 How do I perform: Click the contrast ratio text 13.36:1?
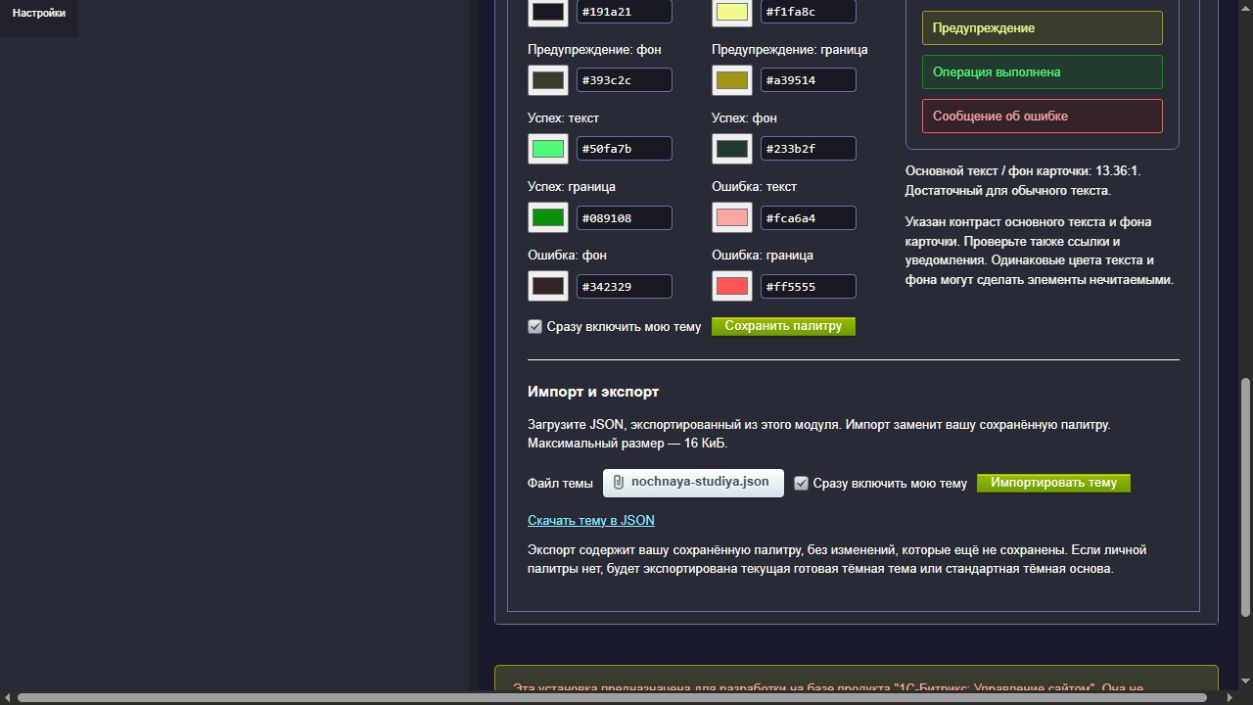[x=1117, y=171]
